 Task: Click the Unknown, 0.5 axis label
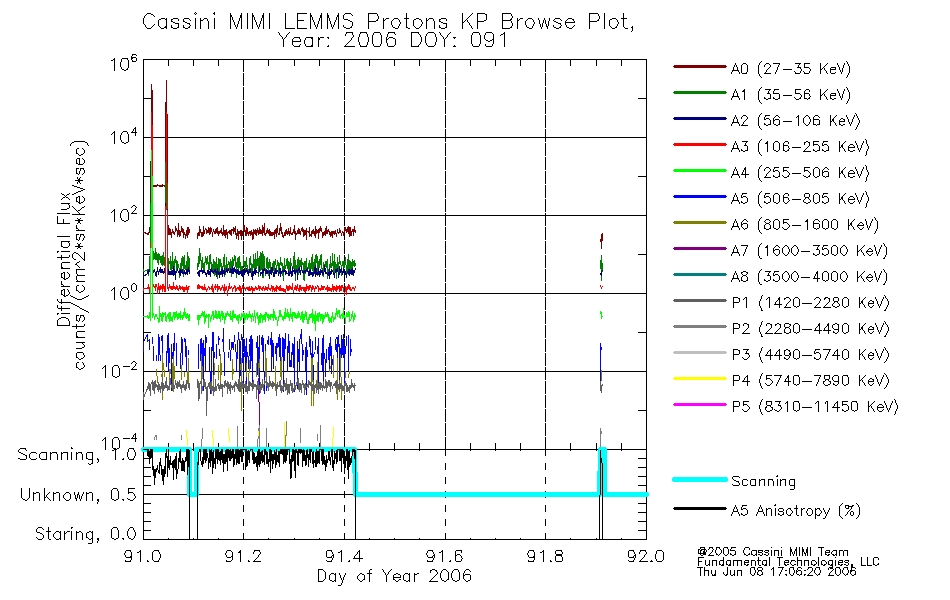(x=78, y=495)
